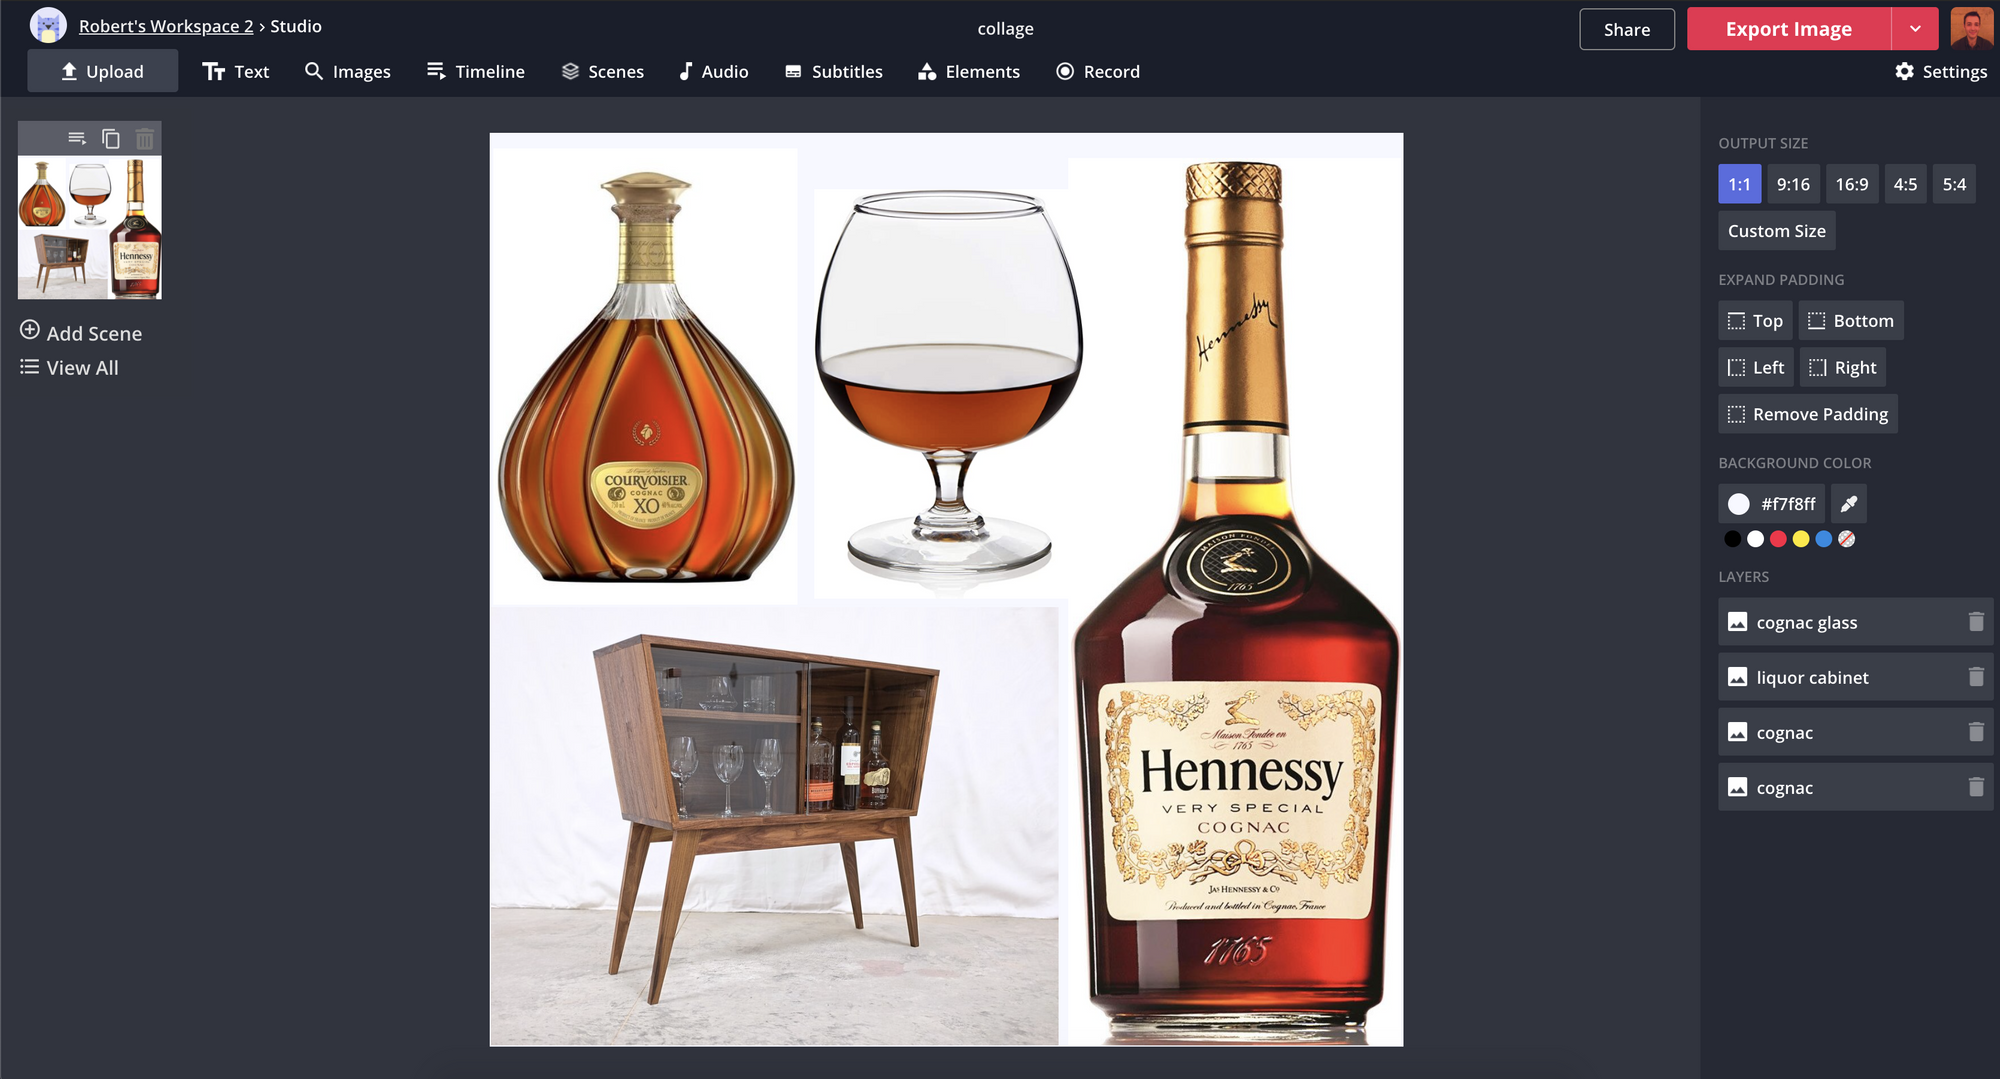Open the Subtitles tool
2000x1079 pixels.
point(834,71)
